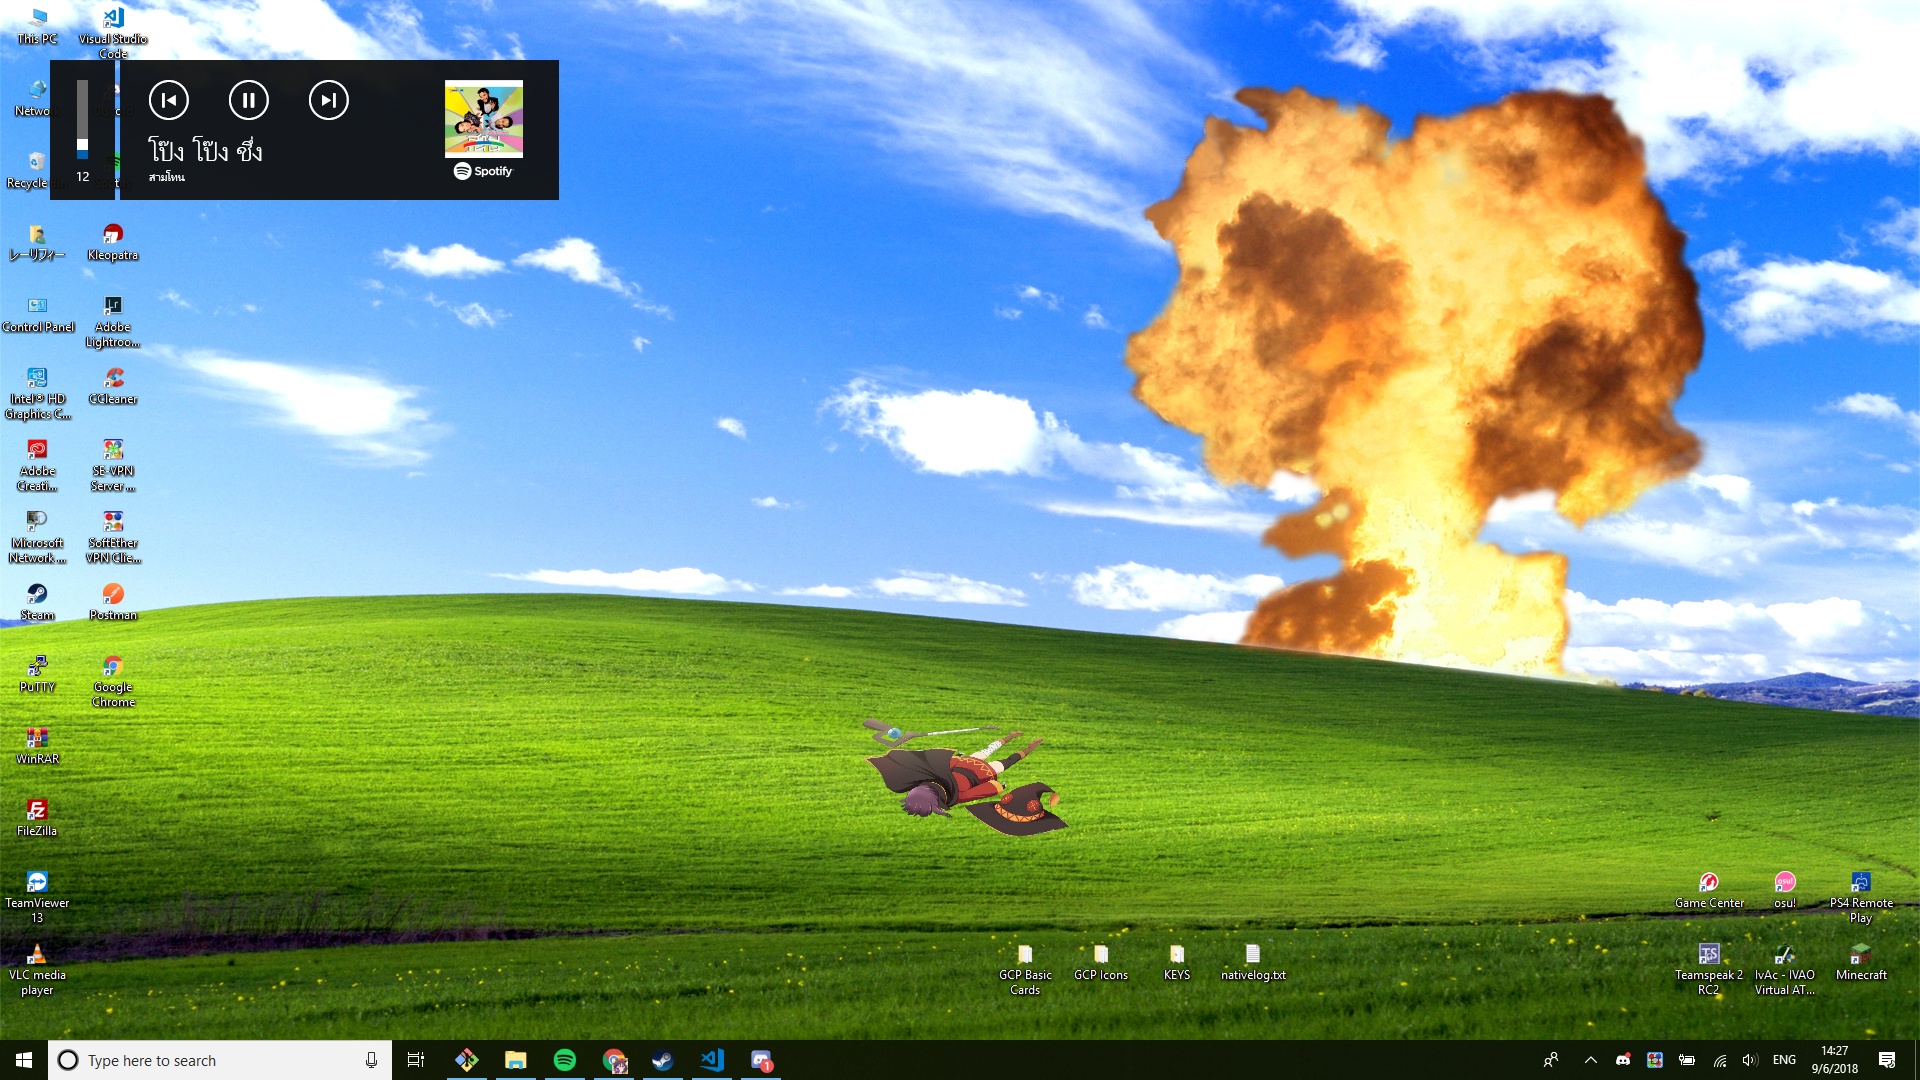
Task: Launch FileZilla from desktop
Action: [37, 817]
